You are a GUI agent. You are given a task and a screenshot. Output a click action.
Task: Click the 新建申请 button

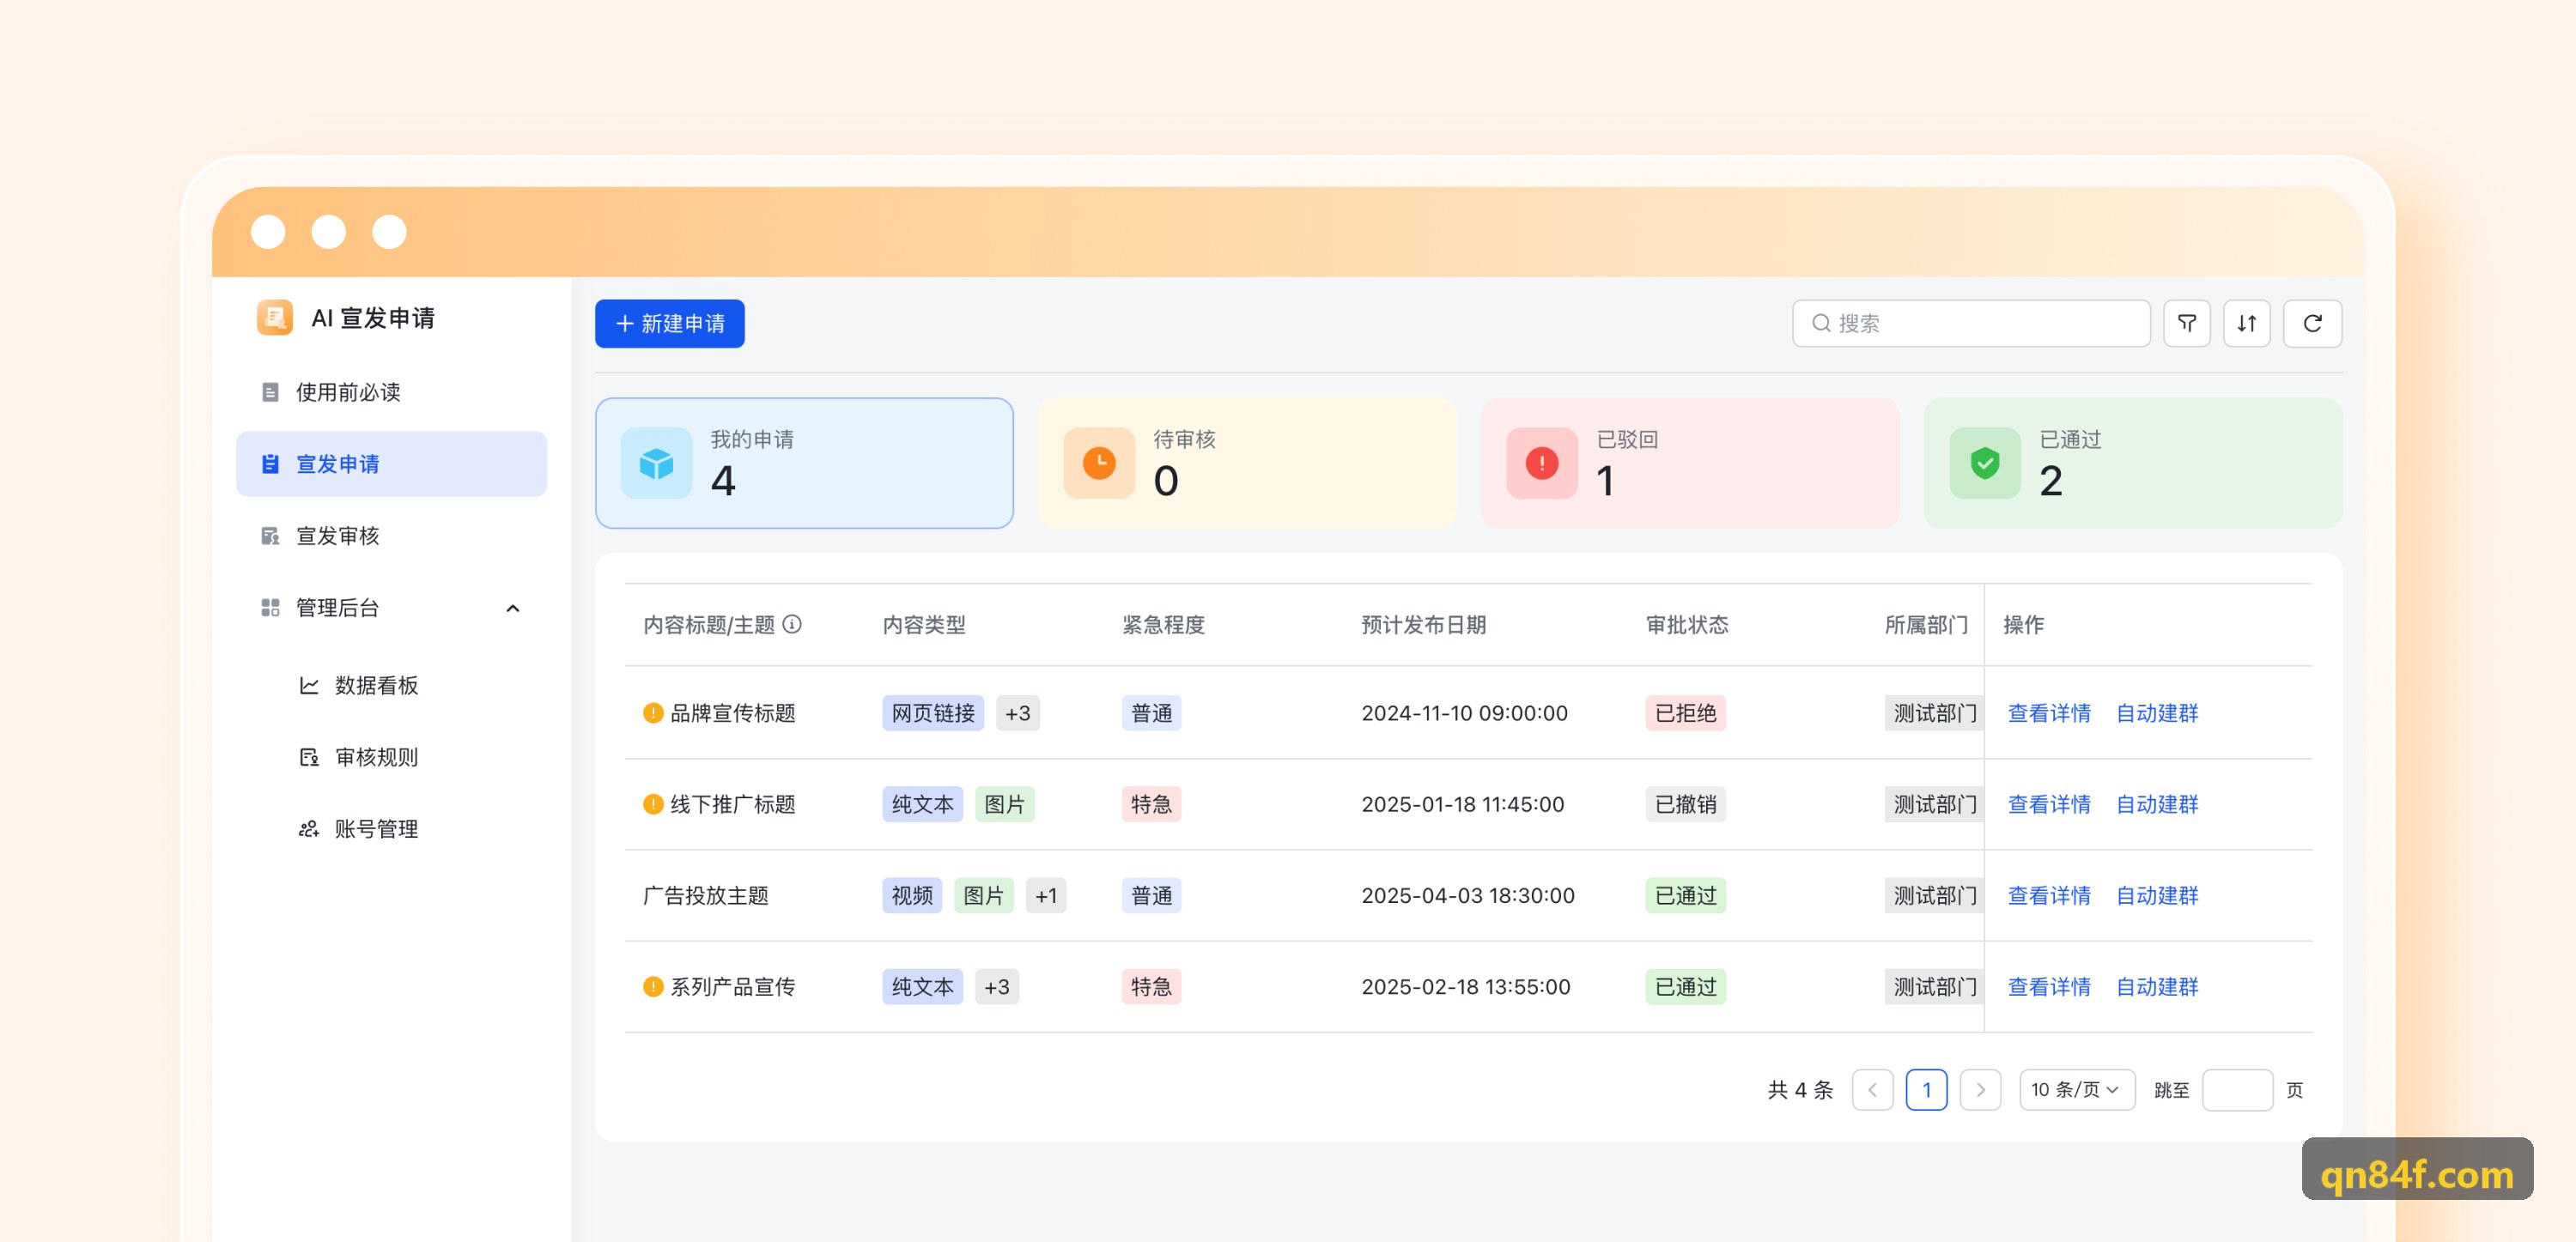(x=669, y=323)
